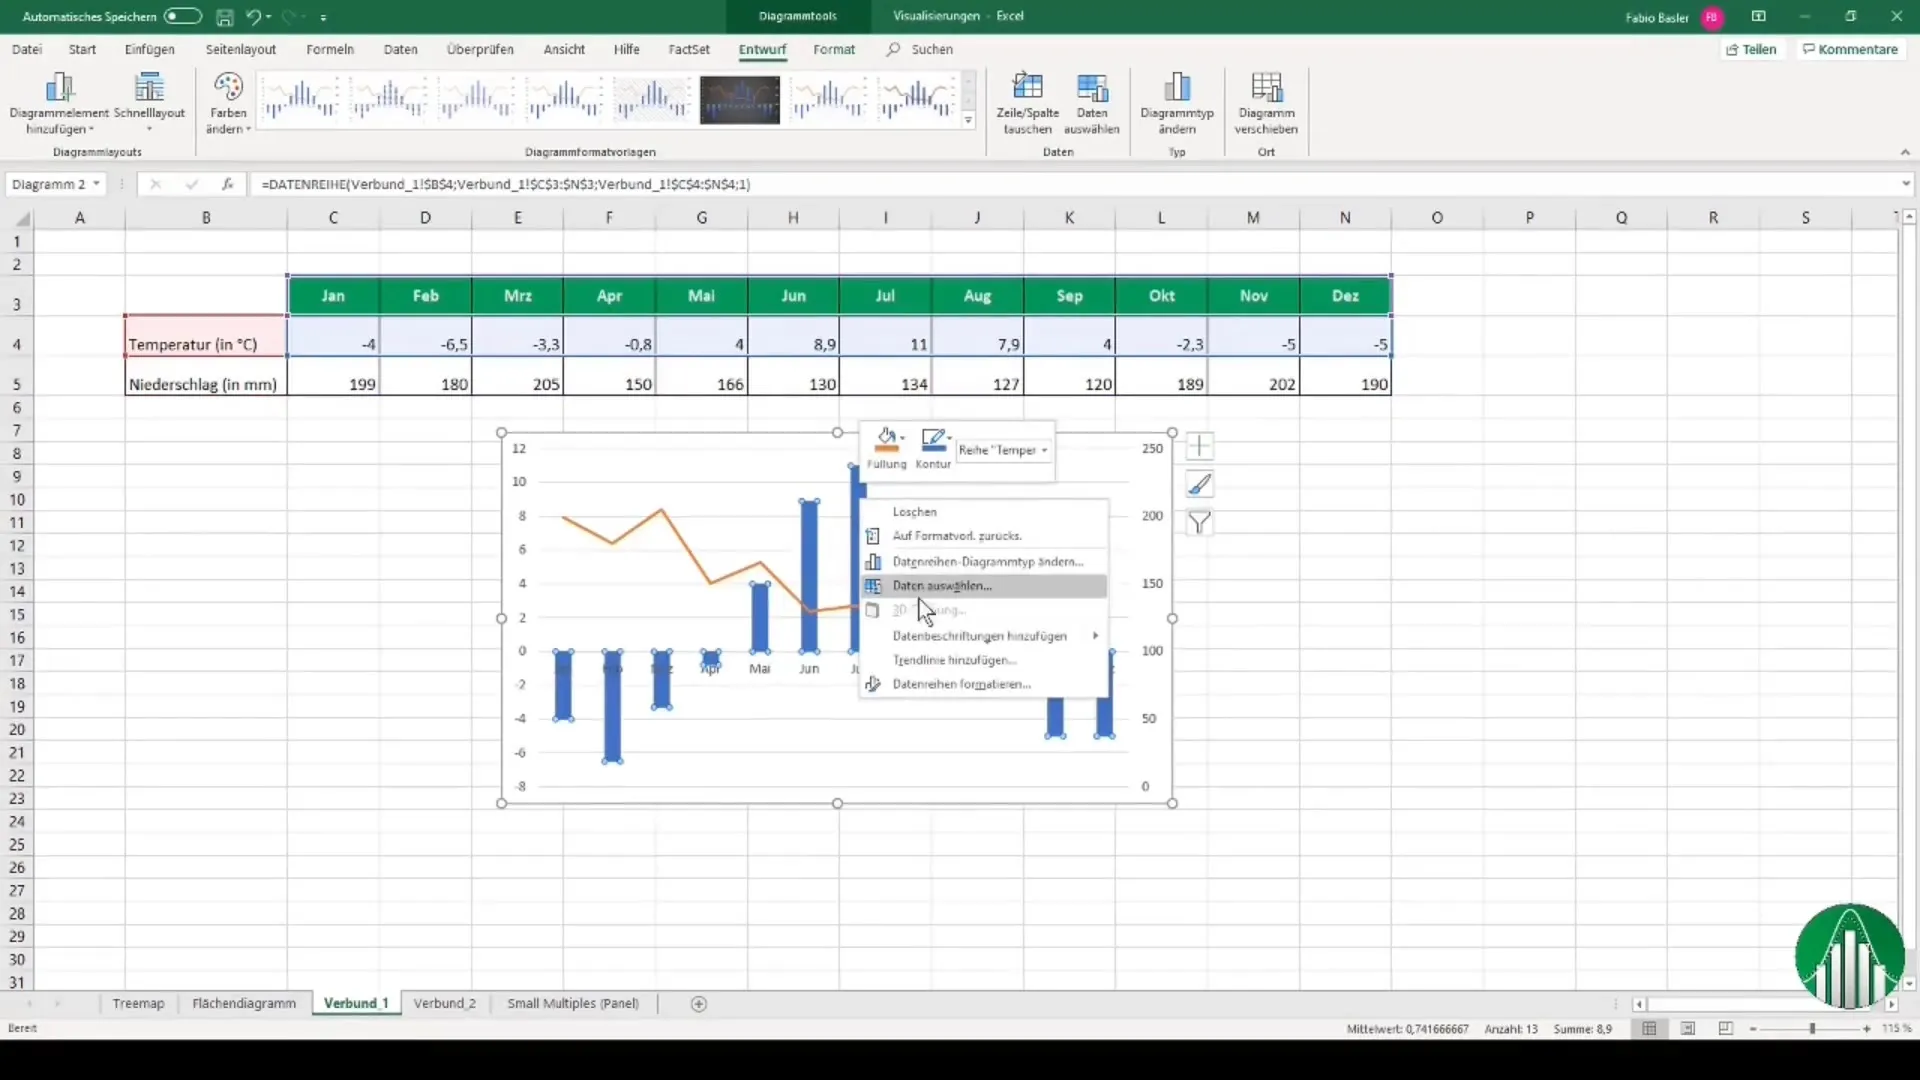Open the Quick Access Toolbar customize dropdown
The width and height of the screenshot is (1920, 1080).
point(323,17)
